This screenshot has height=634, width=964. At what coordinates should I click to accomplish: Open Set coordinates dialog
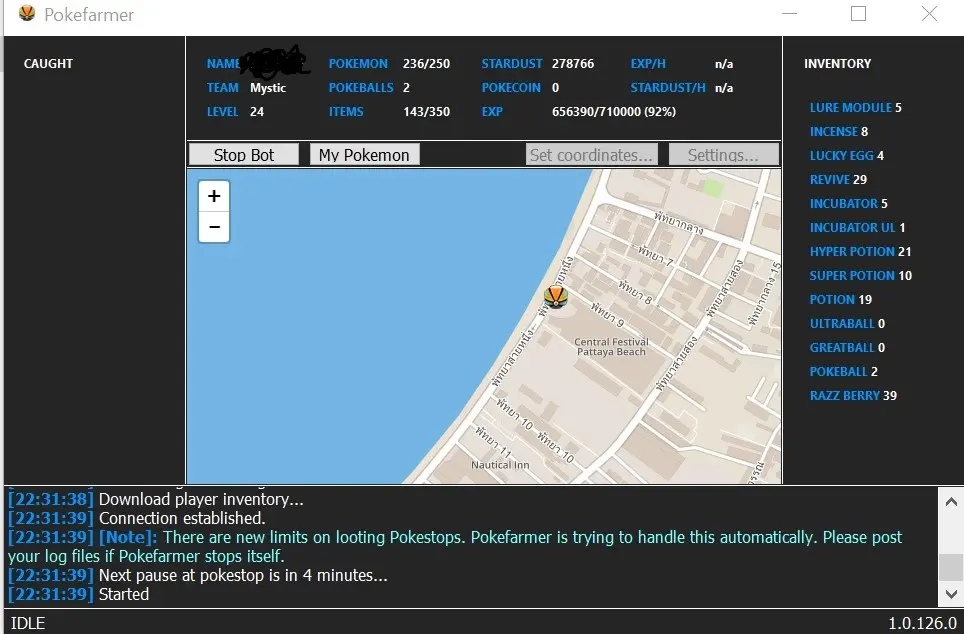tap(591, 155)
